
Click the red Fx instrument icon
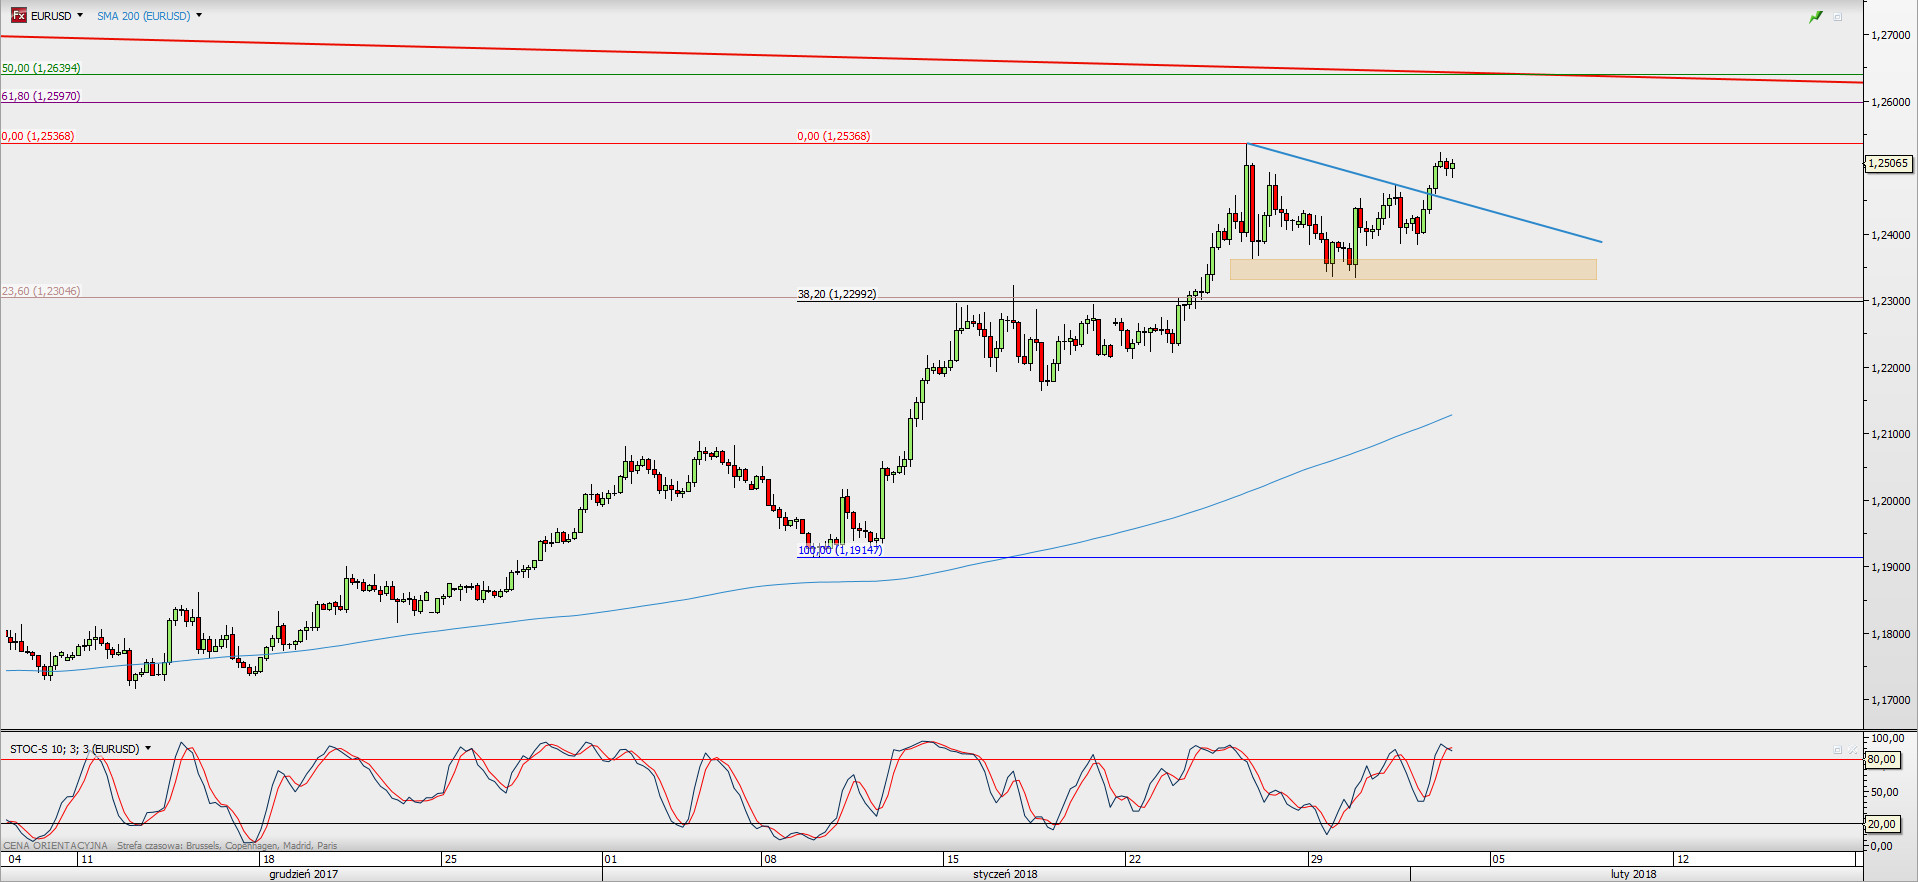coord(18,16)
